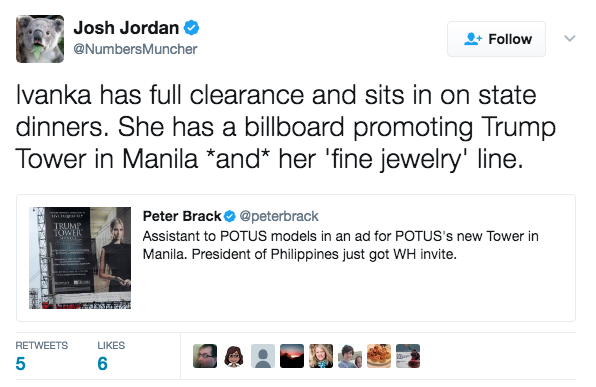Open the food plate avatar

[379, 356]
